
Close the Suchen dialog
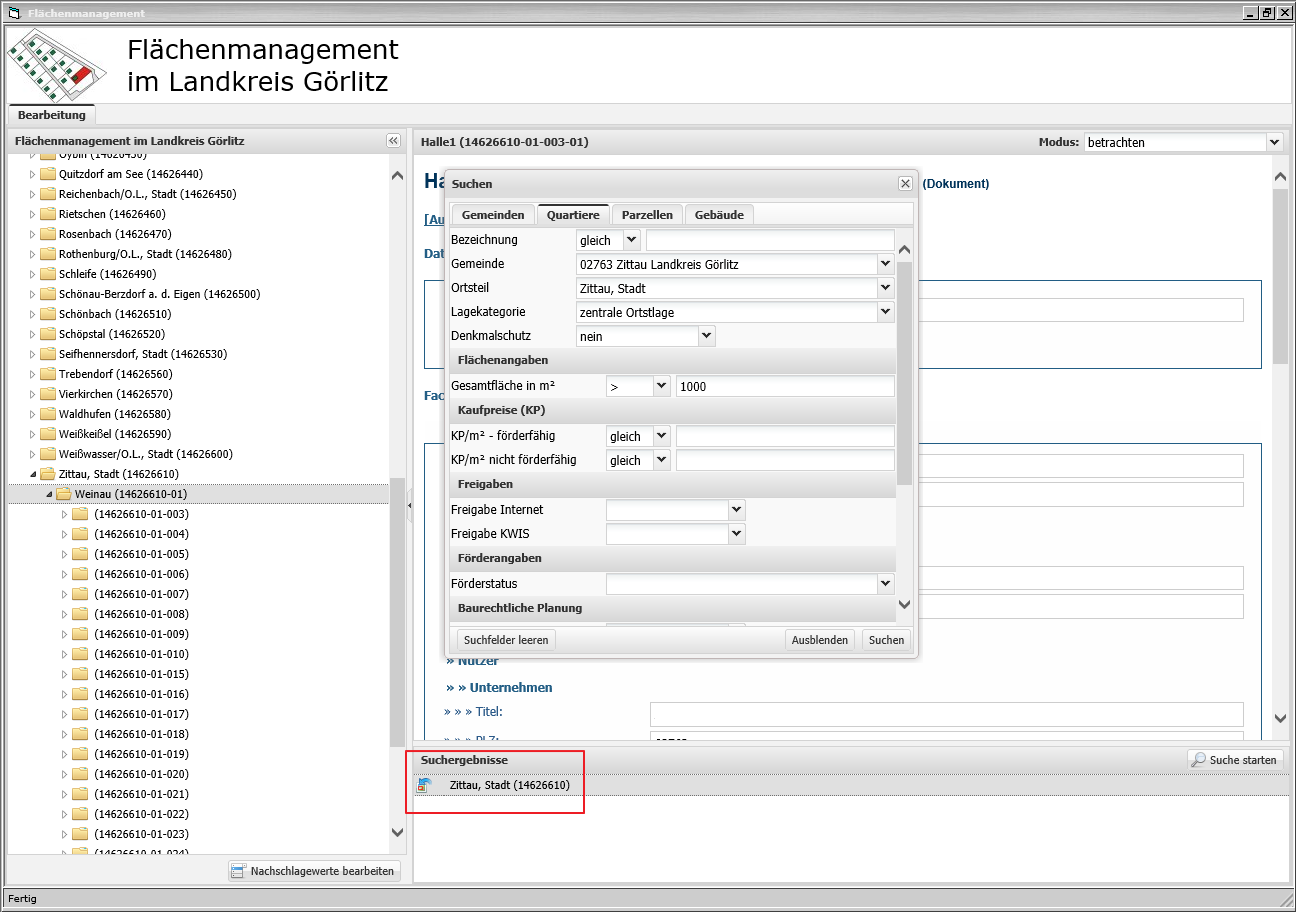click(904, 184)
